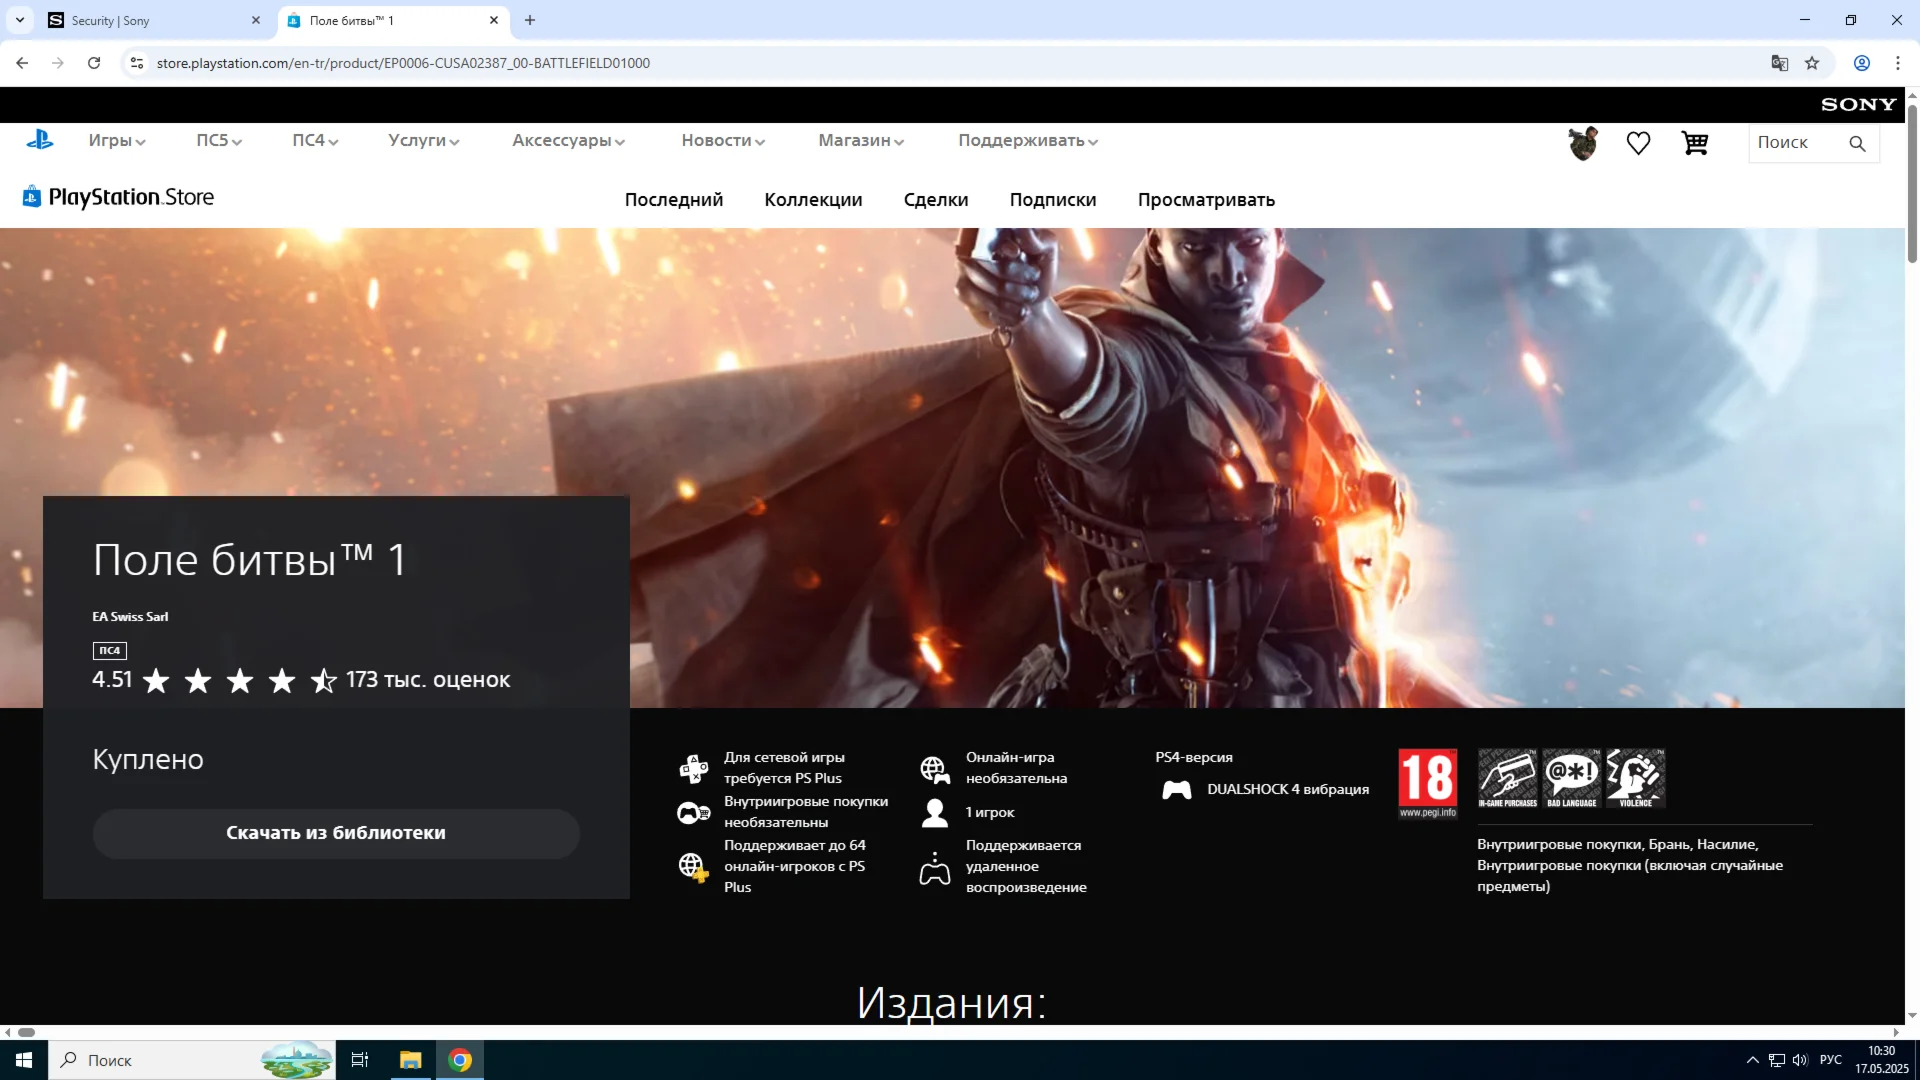Viewport: 1920px width, 1080px height.
Task: Open the shopping cart icon
Action: 1694,143
